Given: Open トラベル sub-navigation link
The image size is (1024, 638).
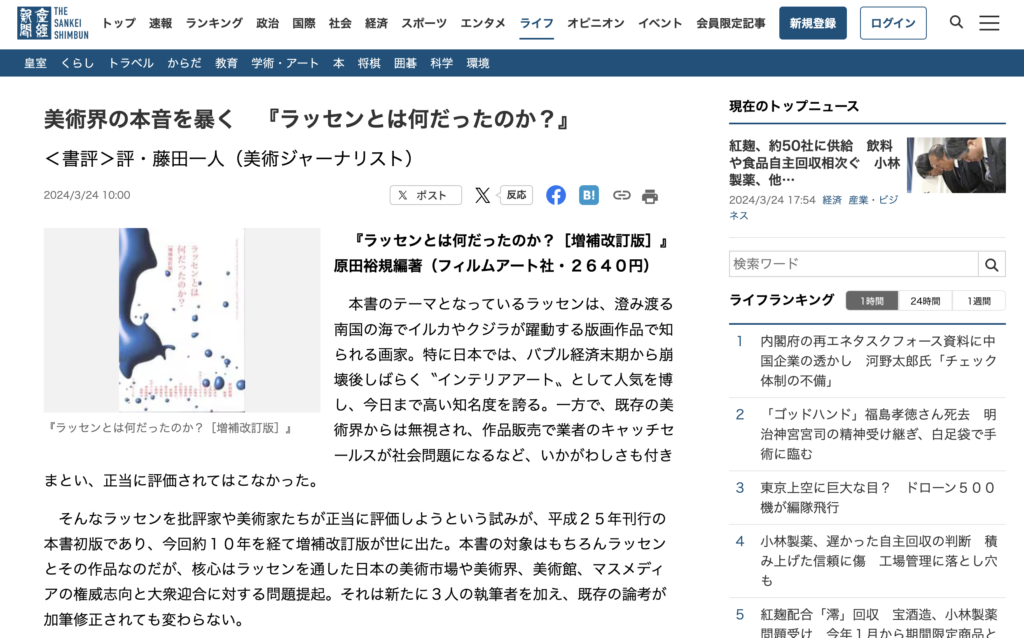Looking at the screenshot, I should tap(131, 63).
